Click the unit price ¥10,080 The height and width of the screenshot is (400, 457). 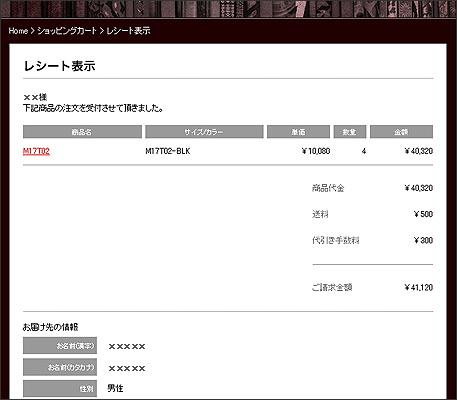coord(316,151)
